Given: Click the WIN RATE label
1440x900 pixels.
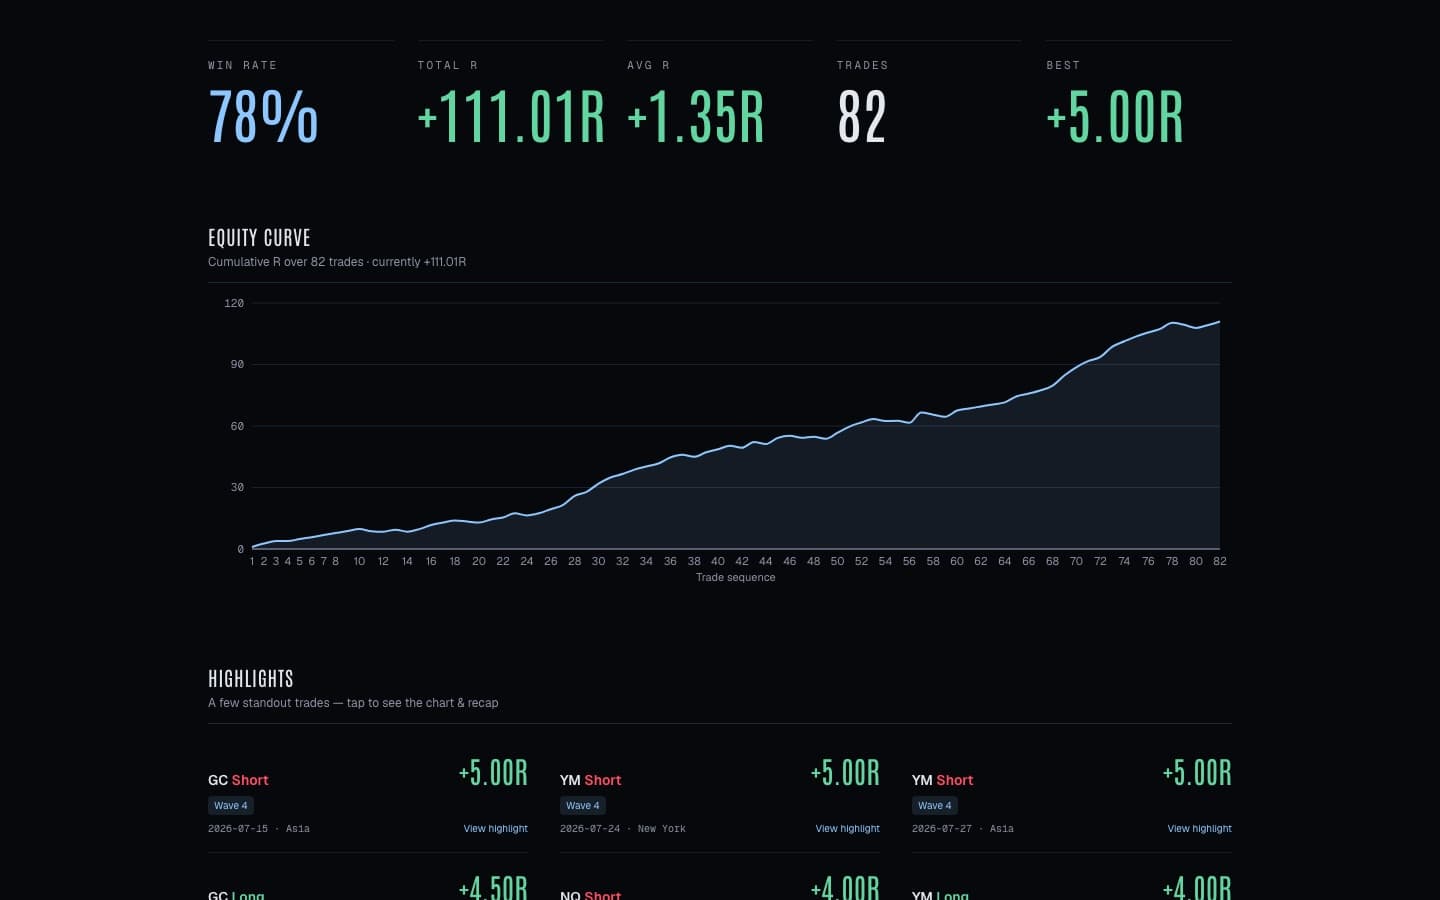Looking at the screenshot, I should click(x=242, y=65).
